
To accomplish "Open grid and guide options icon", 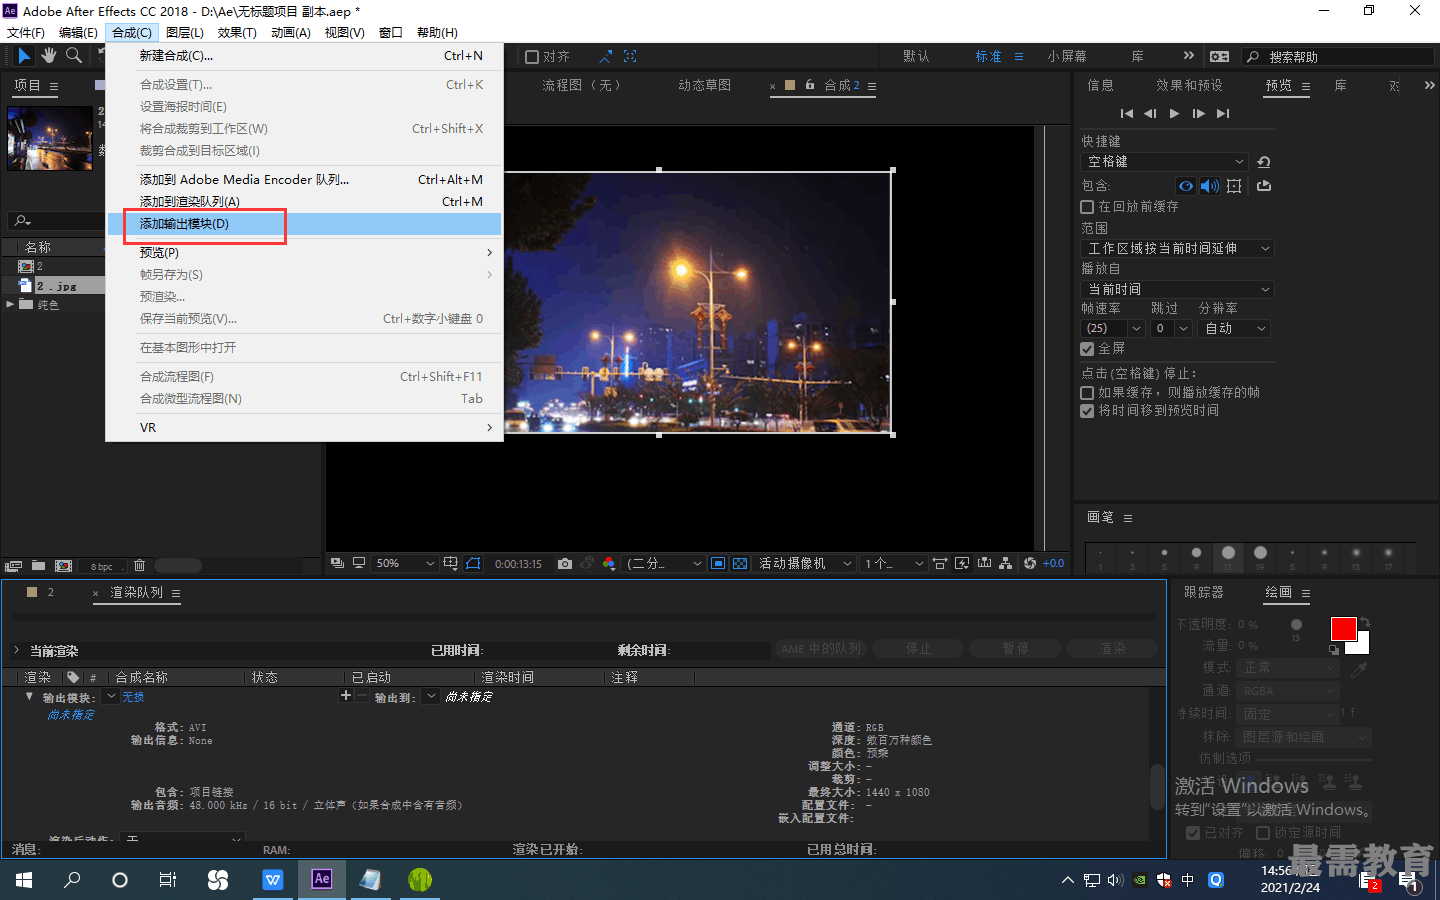I will (x=451, y=564).
